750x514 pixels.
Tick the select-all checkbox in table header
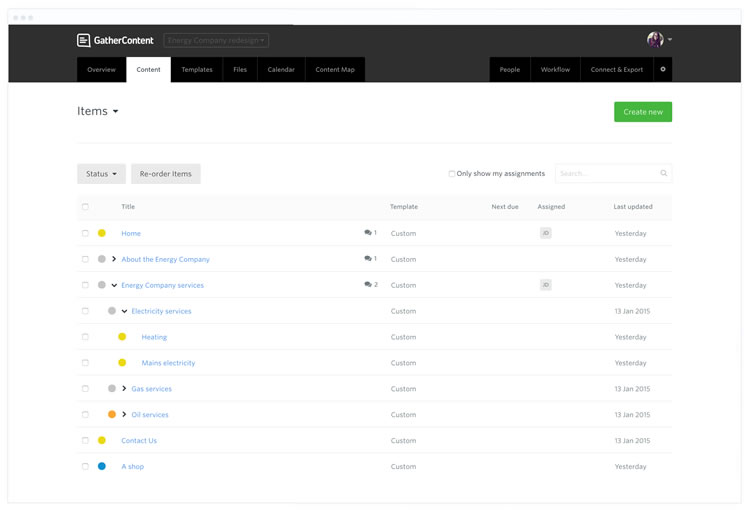(x=85, y=207)
